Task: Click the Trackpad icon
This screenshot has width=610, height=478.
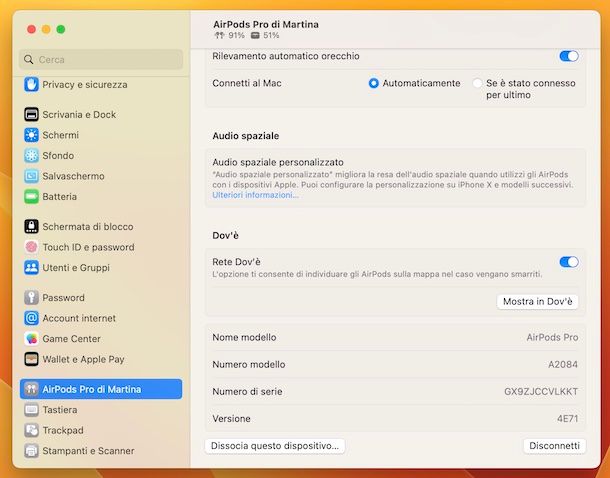Action: point(31,430)
